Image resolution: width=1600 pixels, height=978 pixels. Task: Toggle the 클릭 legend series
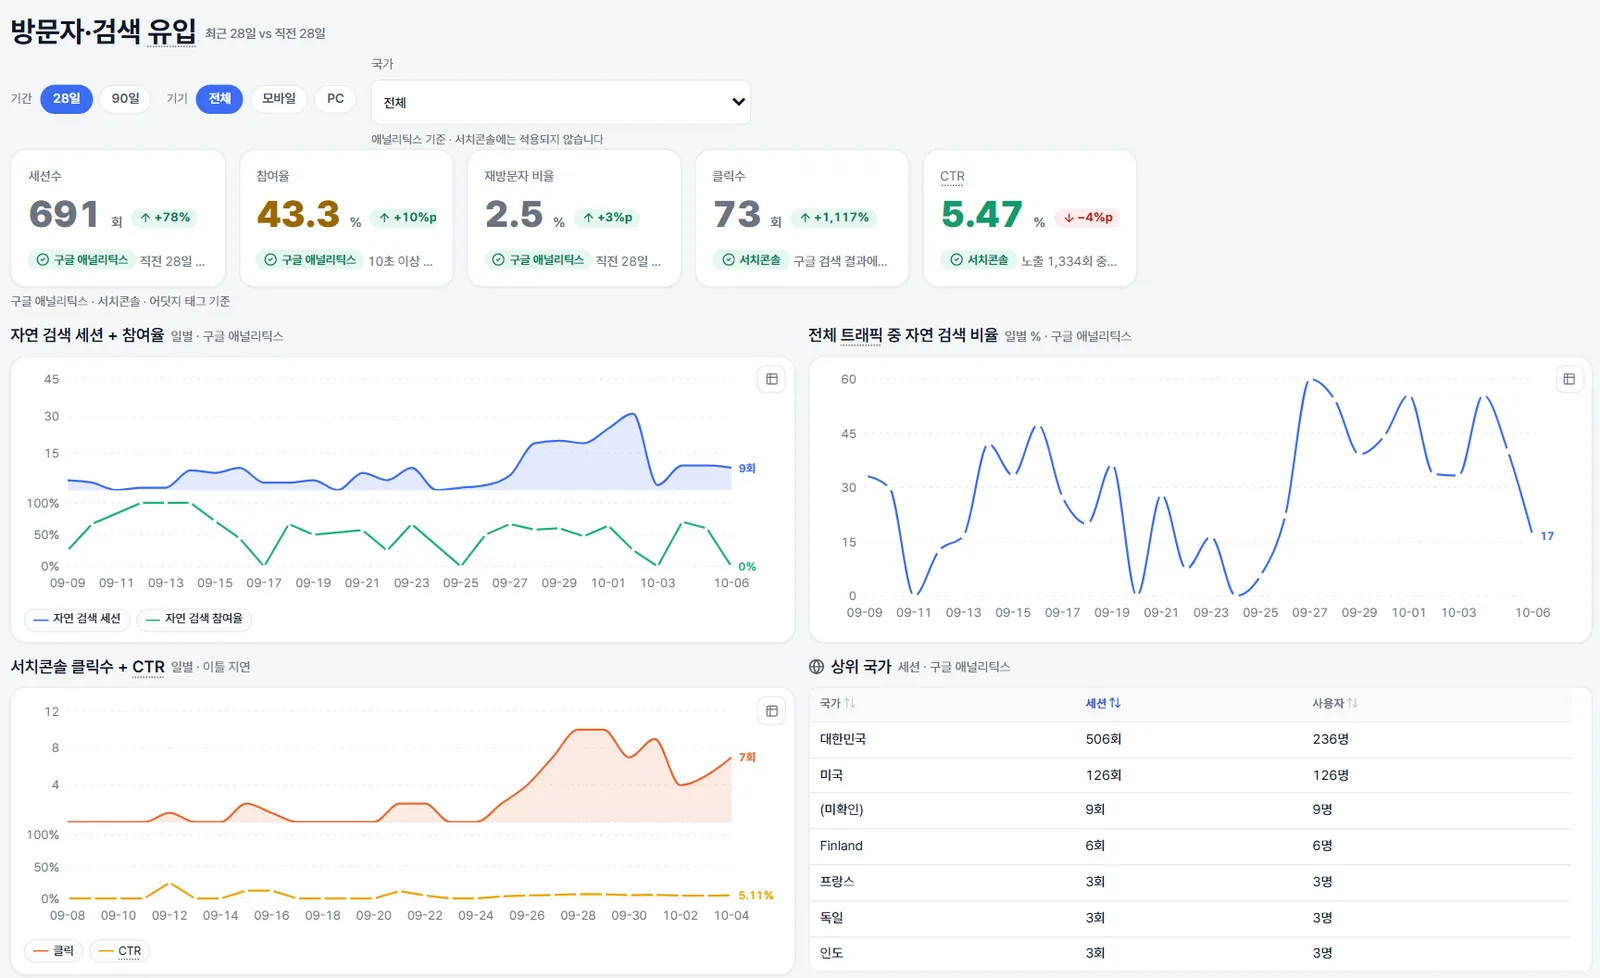click(x=54, y=951)
